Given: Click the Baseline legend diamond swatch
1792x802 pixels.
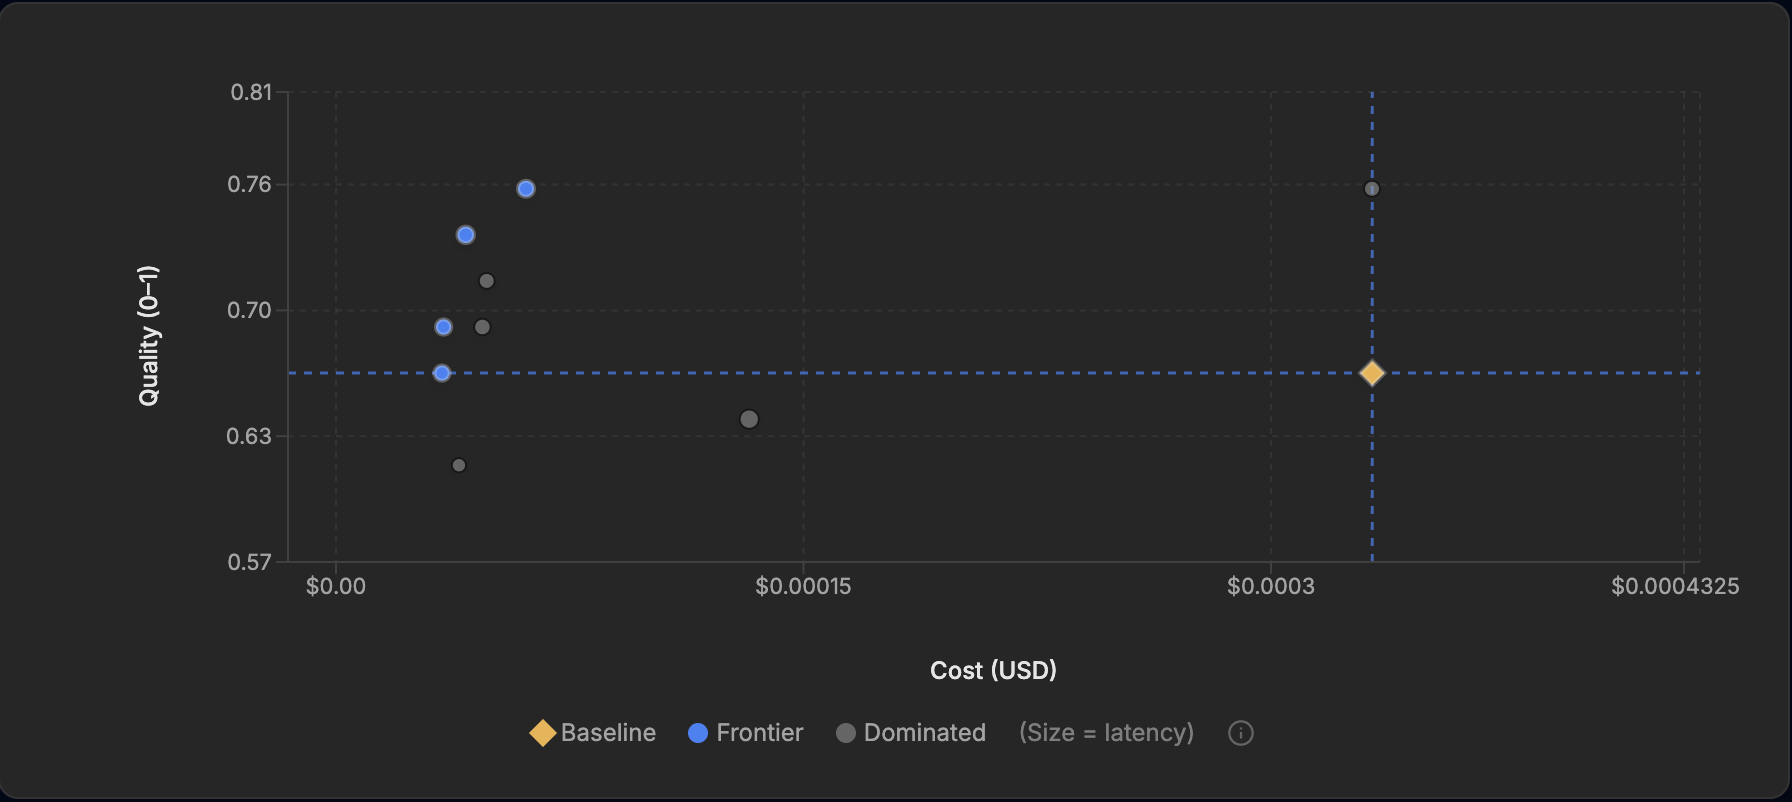Looking at the screenshot, I should (x=542, y=733).
